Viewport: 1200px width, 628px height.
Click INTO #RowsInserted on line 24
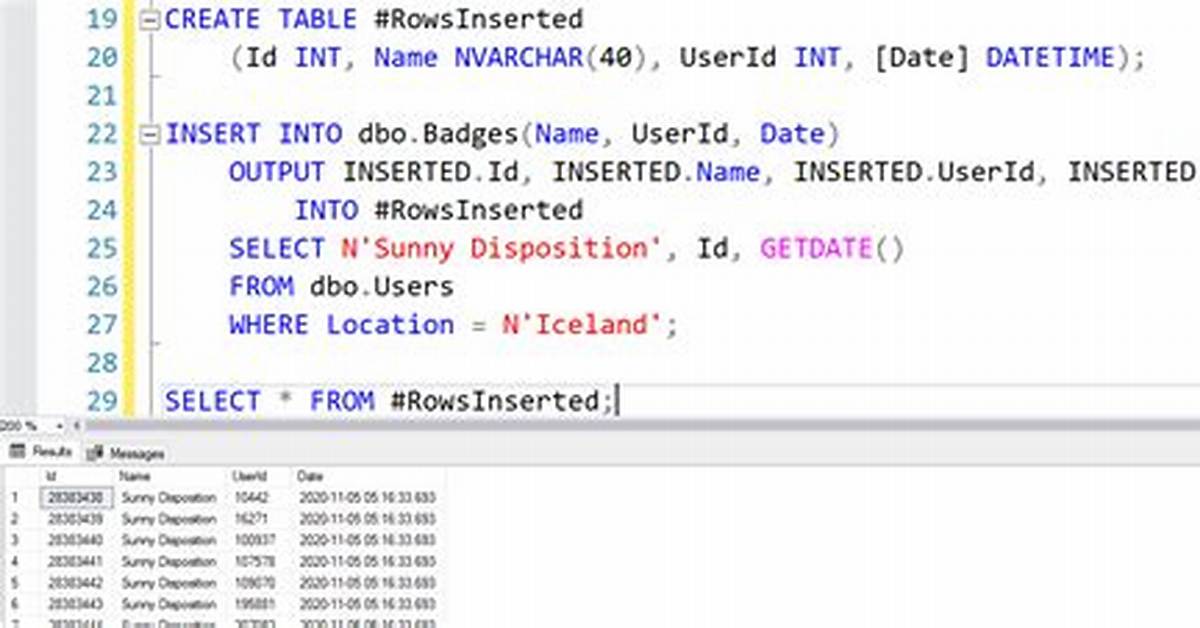[x=438, y=210]
